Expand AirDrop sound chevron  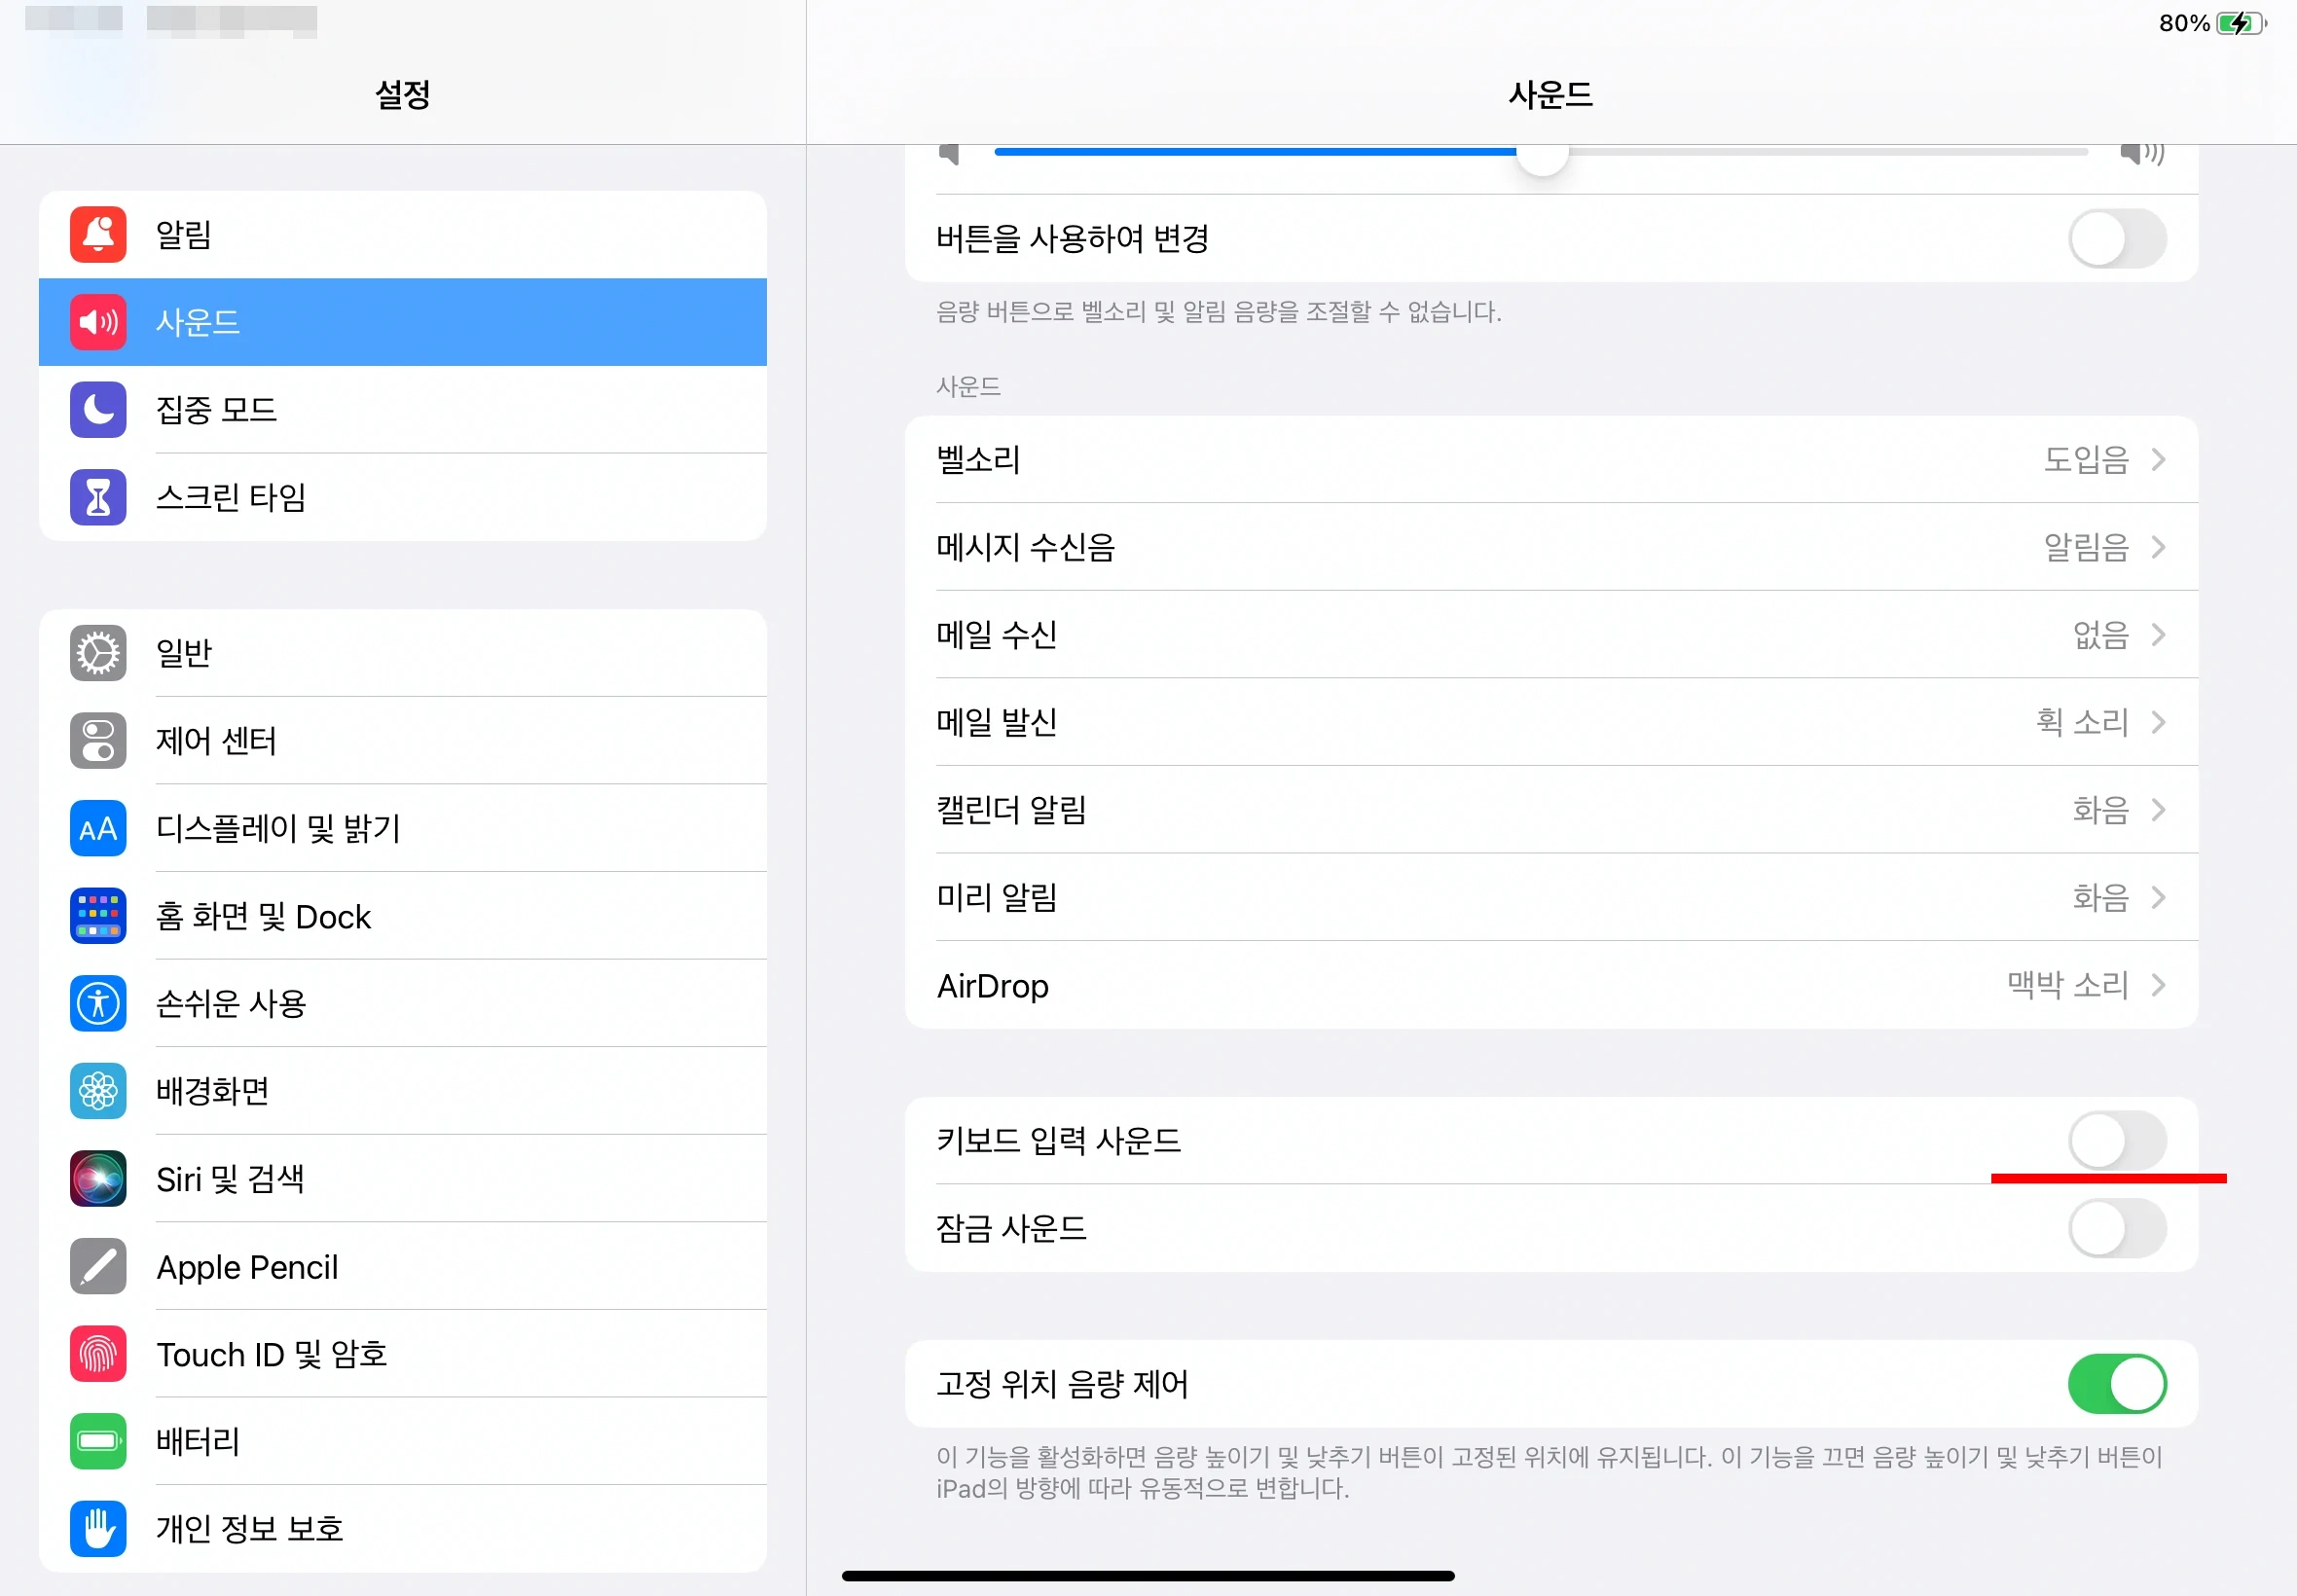2158,986
